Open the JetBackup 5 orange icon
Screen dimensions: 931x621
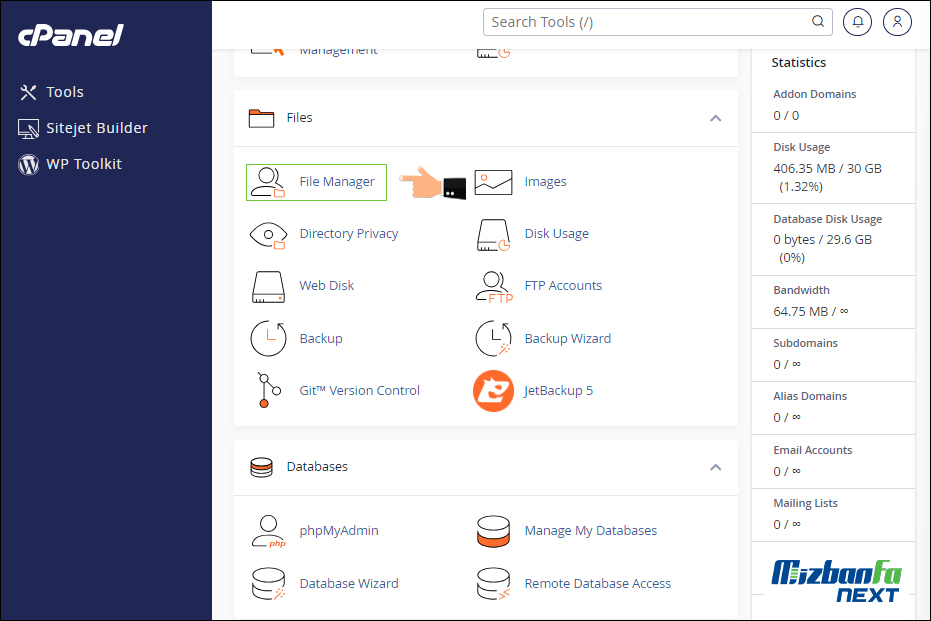tap(493, 391)
